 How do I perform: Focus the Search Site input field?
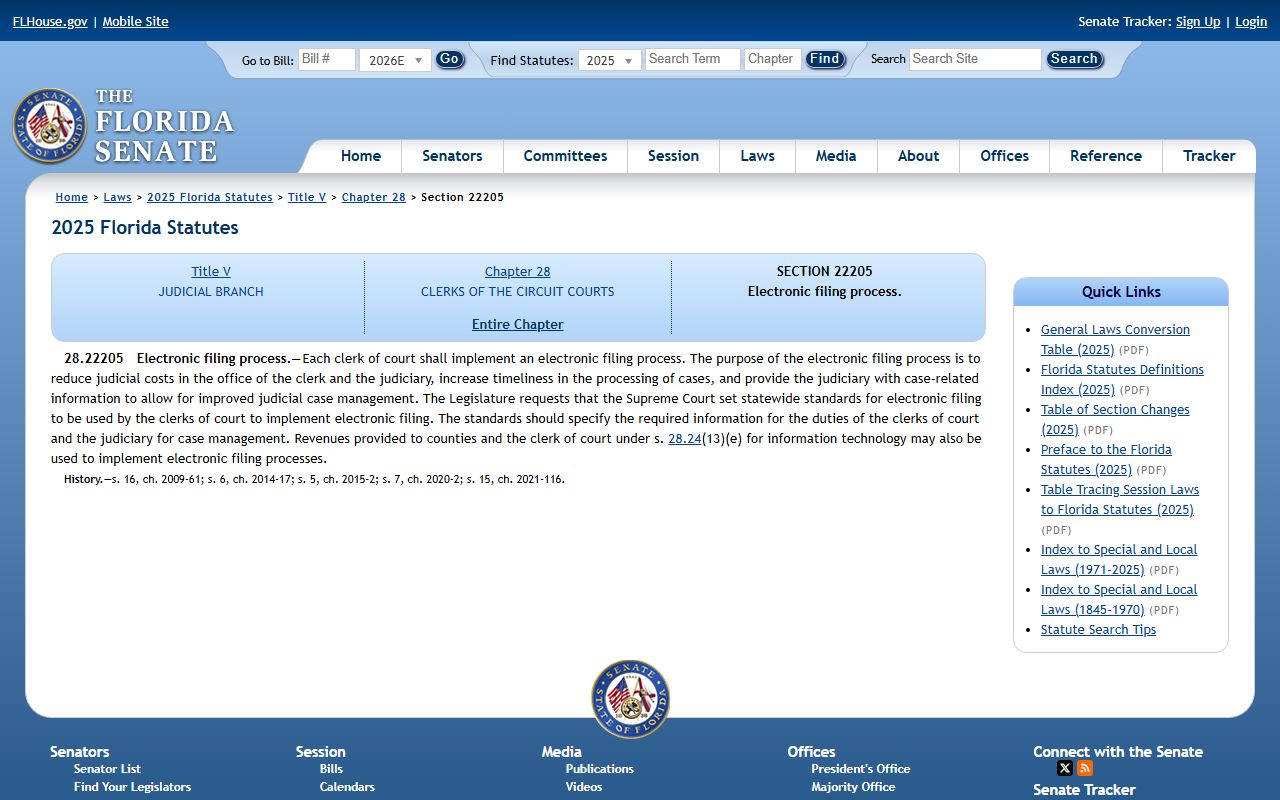[x=975, y=59]
